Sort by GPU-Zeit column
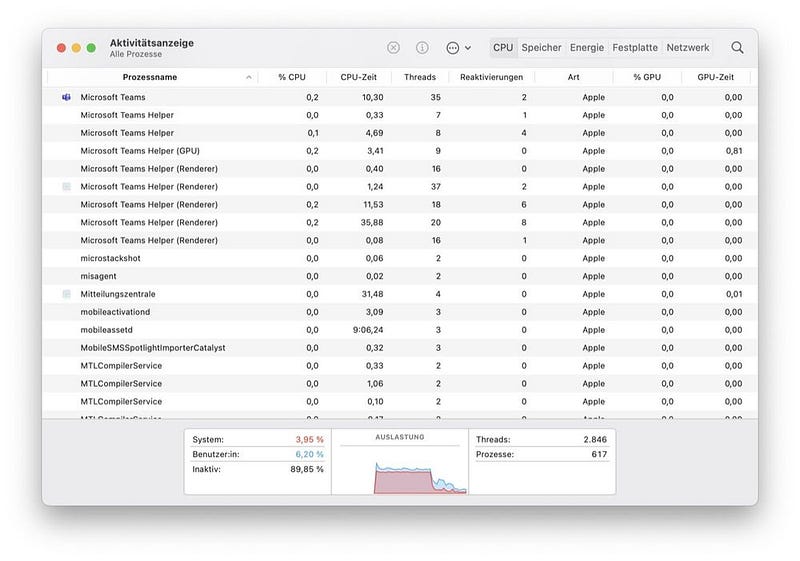This screenshot has width=800, height=561. 715,77
